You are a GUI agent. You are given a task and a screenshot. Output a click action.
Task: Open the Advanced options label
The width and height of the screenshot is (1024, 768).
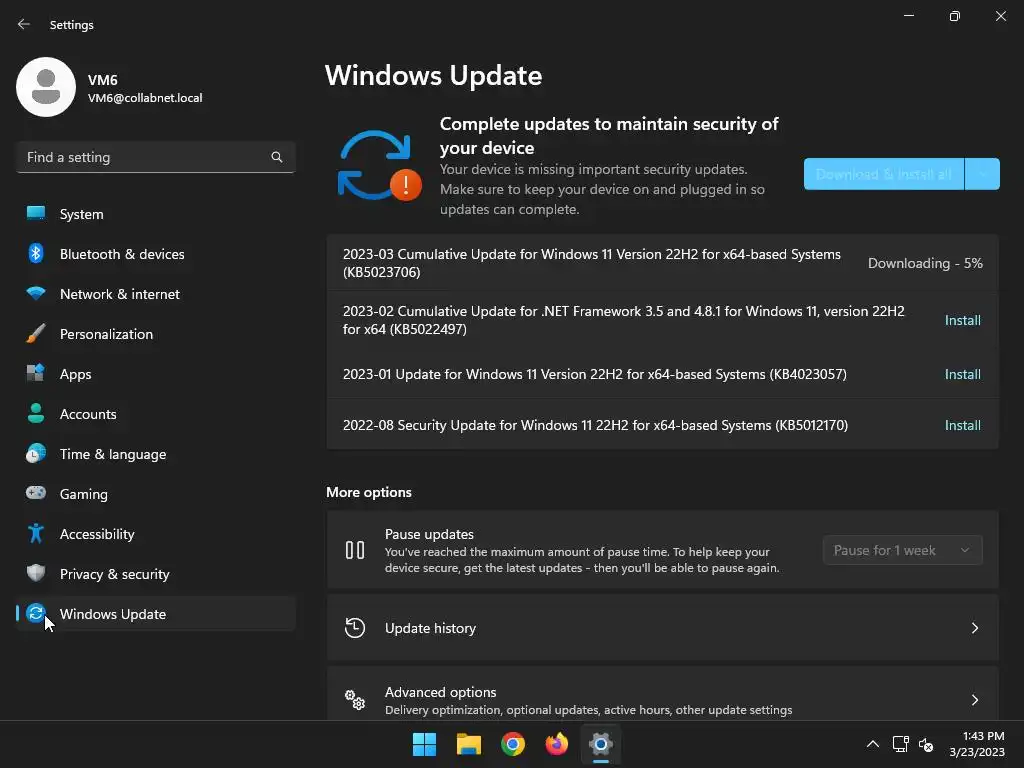(x=441, y=692)
